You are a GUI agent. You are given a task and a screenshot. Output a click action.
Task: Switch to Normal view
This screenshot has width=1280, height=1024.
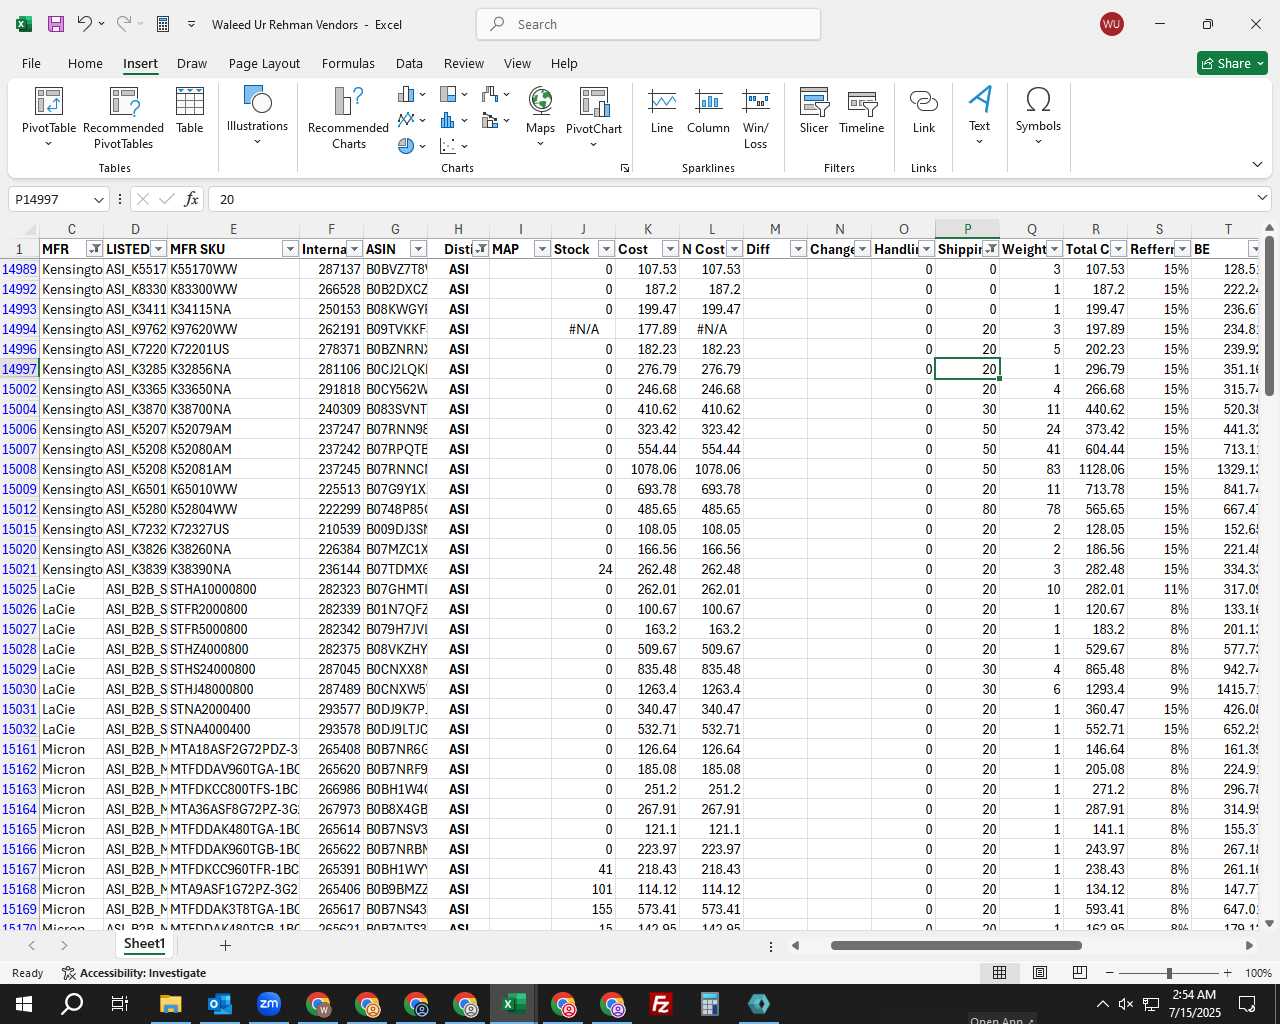click(999, 973)
